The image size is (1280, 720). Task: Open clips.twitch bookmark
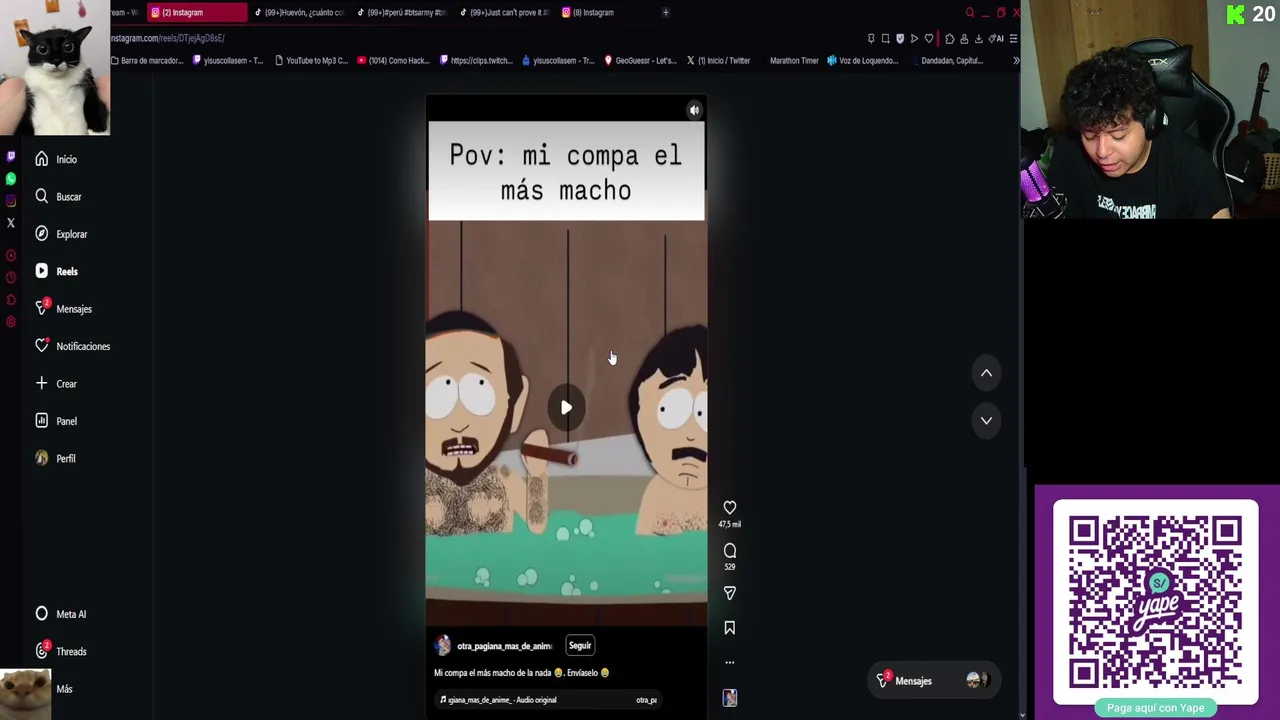(x=476, y=61)
